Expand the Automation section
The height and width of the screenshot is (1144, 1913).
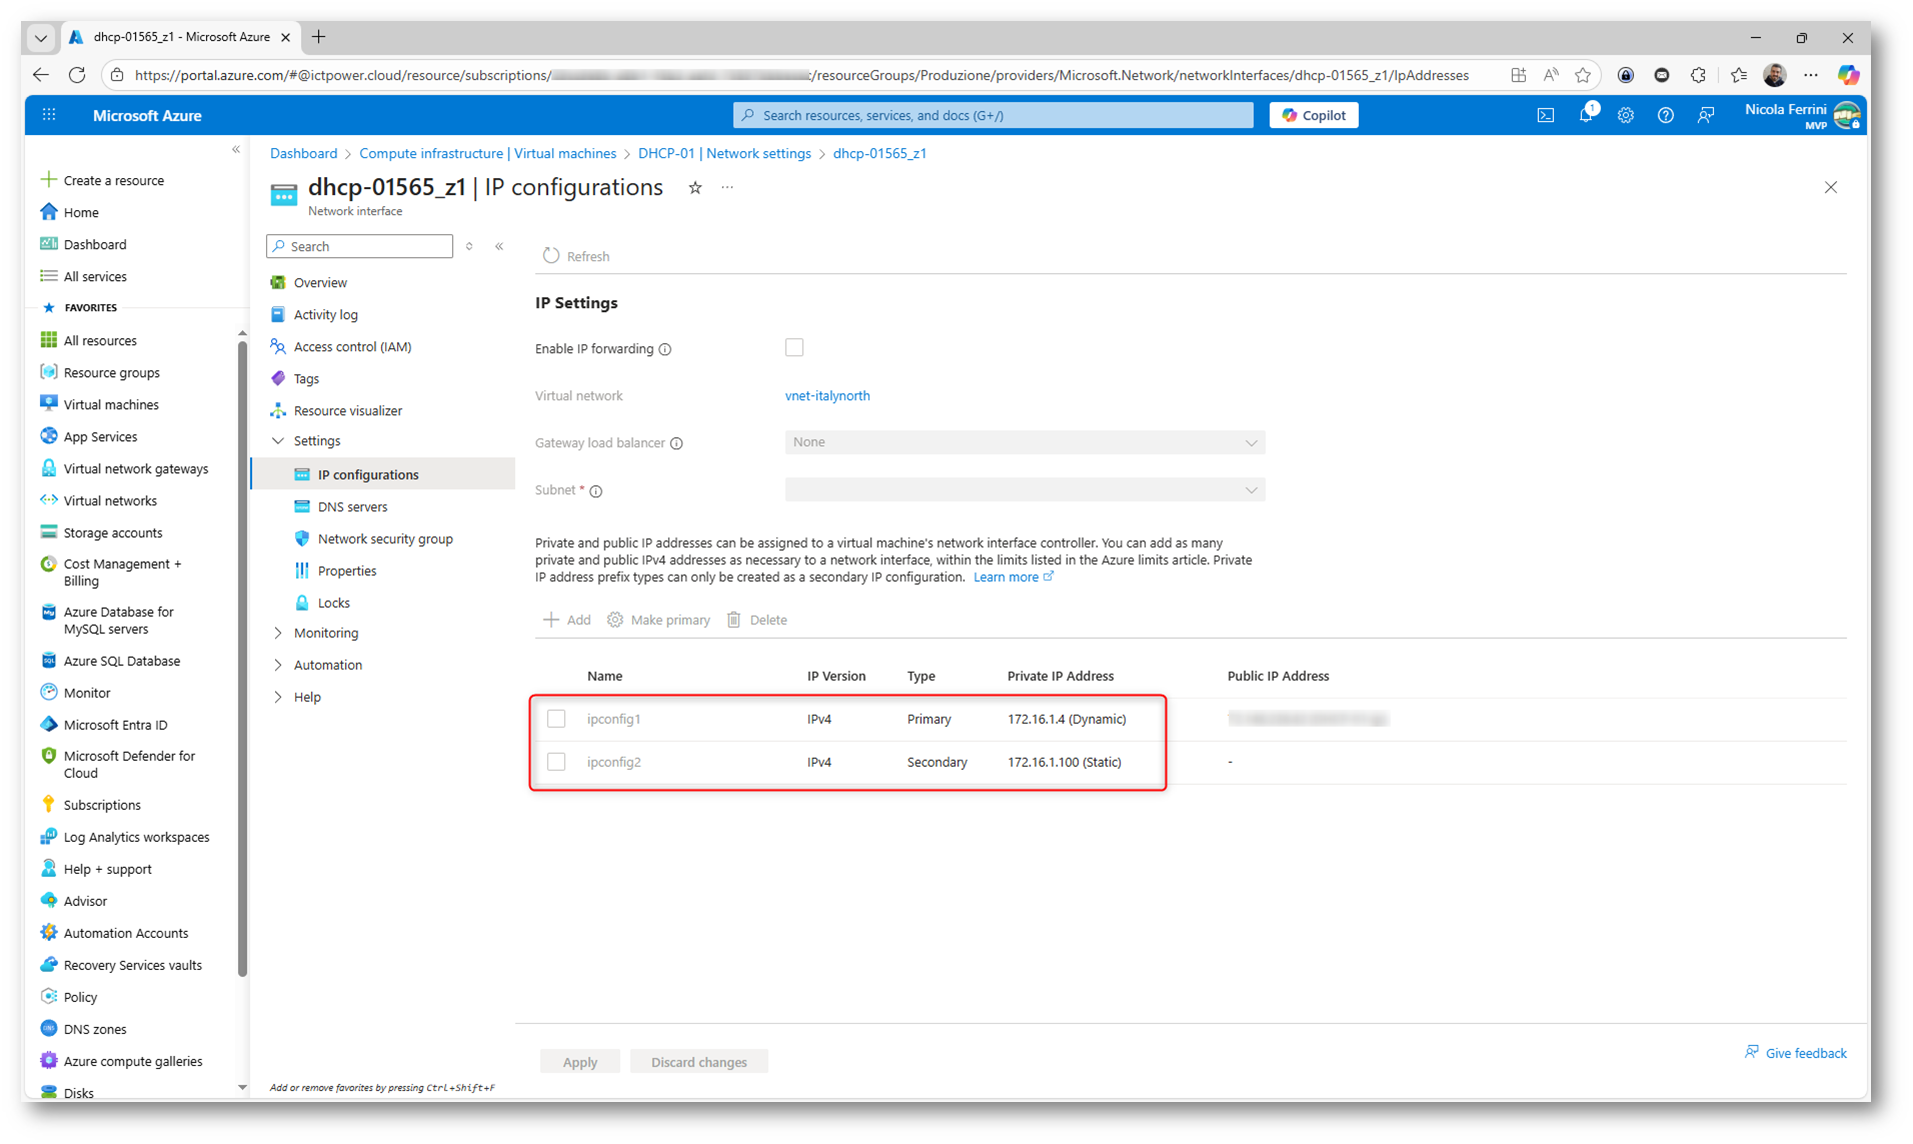327,665
